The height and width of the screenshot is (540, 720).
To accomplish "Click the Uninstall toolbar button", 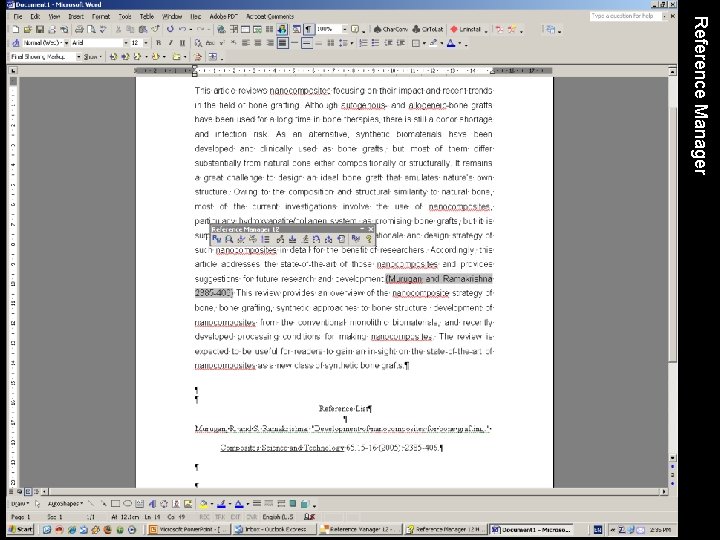I will (466, 29).
